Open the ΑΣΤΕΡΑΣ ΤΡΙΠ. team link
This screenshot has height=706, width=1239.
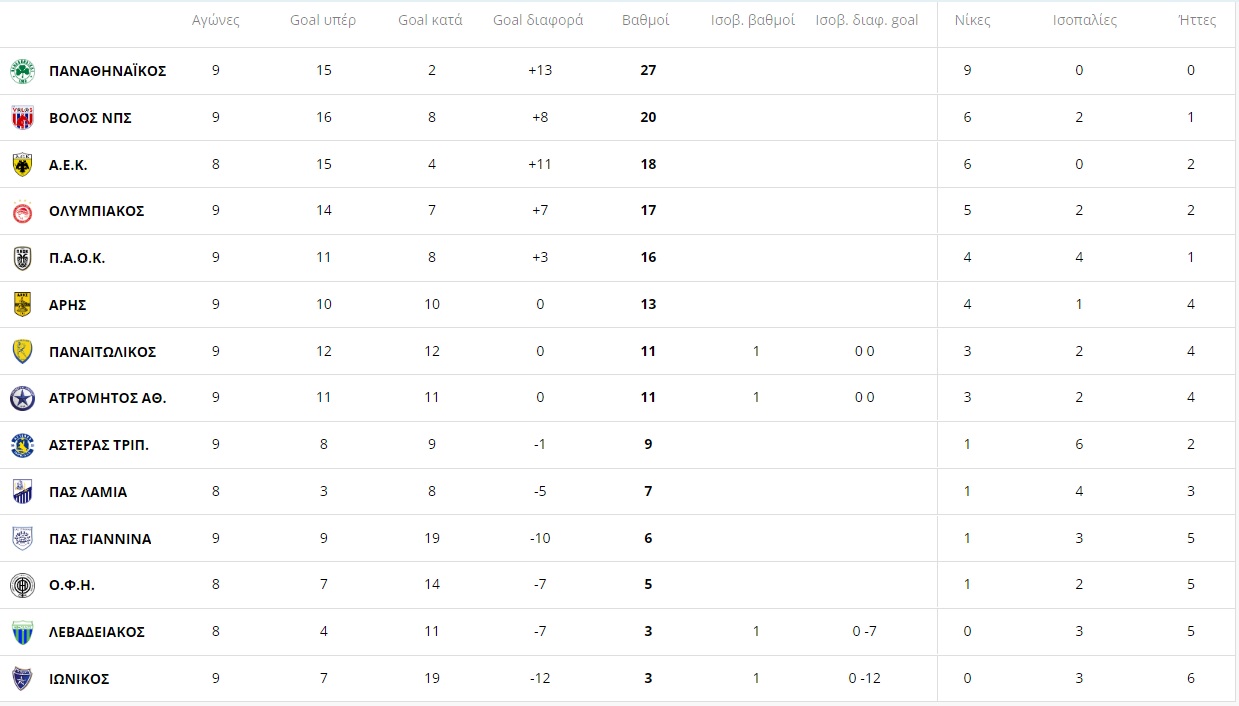99,445
